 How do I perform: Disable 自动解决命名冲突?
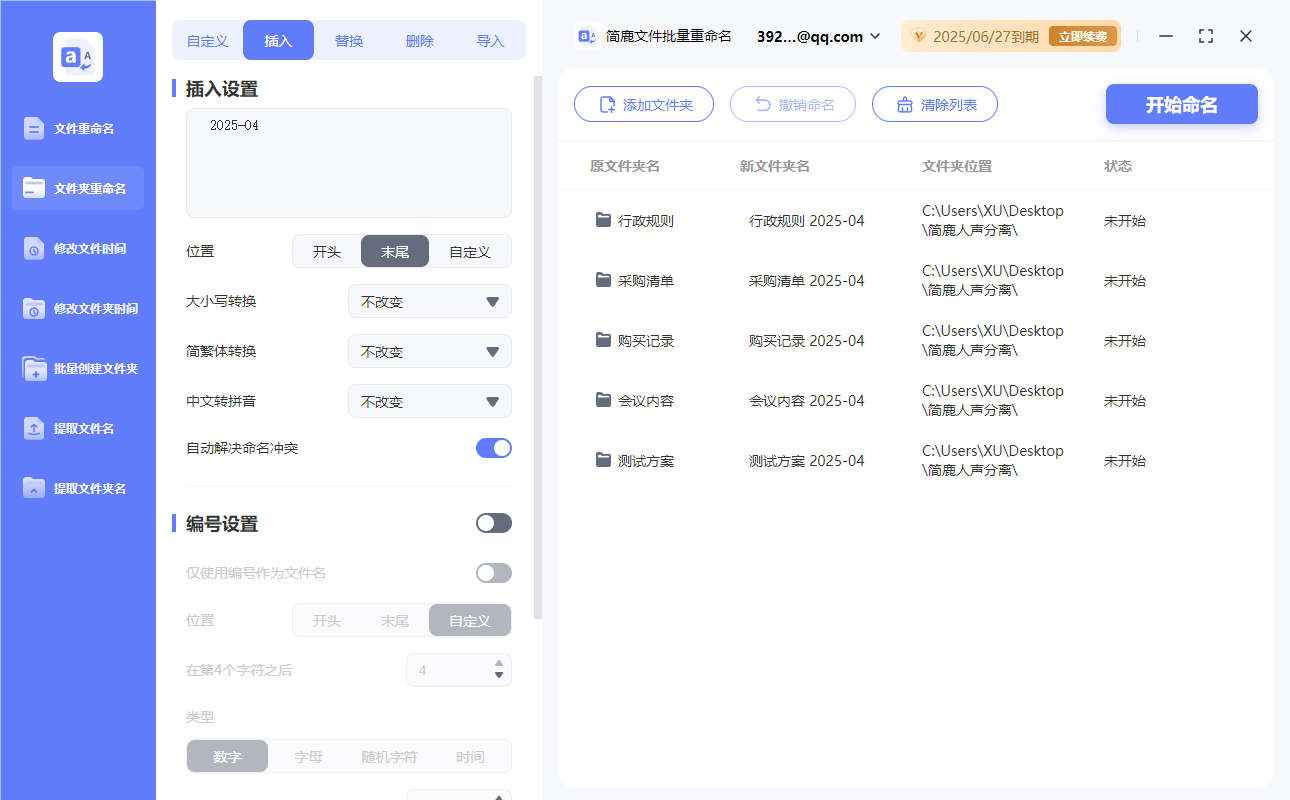click(x=493, y=448)
